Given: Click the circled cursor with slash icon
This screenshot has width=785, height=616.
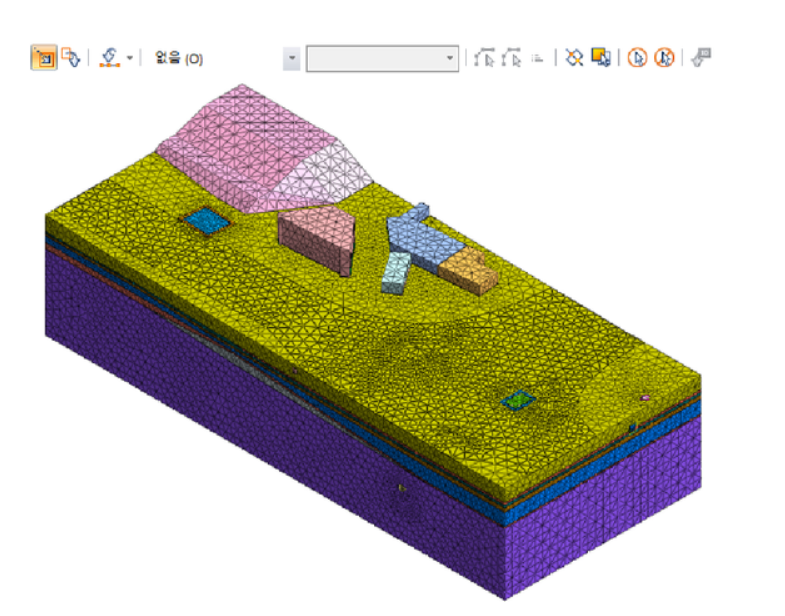Looking at the screenshot, I should pos(664,58).
